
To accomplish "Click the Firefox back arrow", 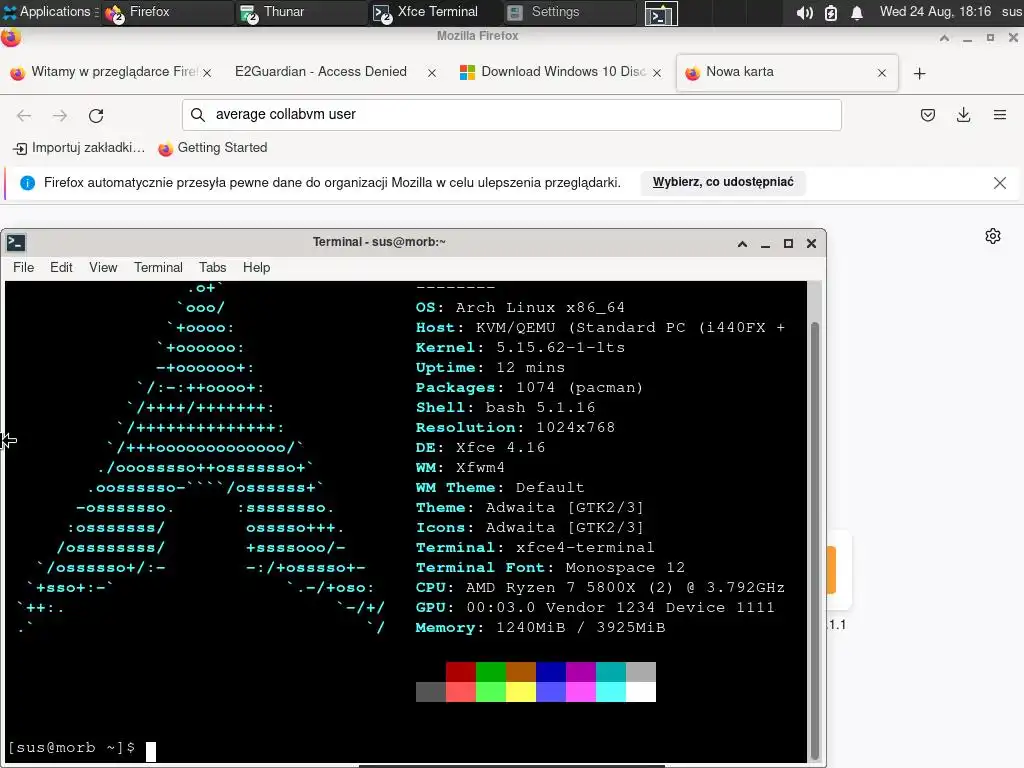I will coord(24,116).
